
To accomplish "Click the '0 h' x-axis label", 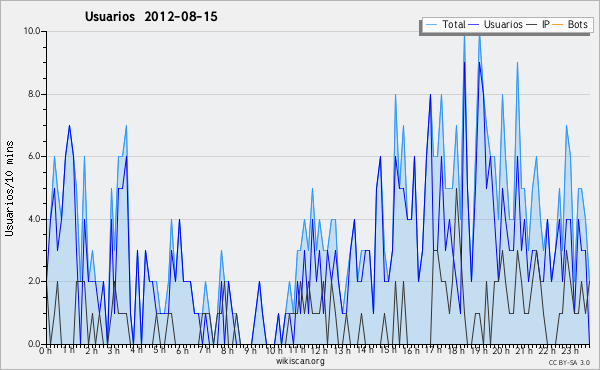I will click(x=45, y=350).
